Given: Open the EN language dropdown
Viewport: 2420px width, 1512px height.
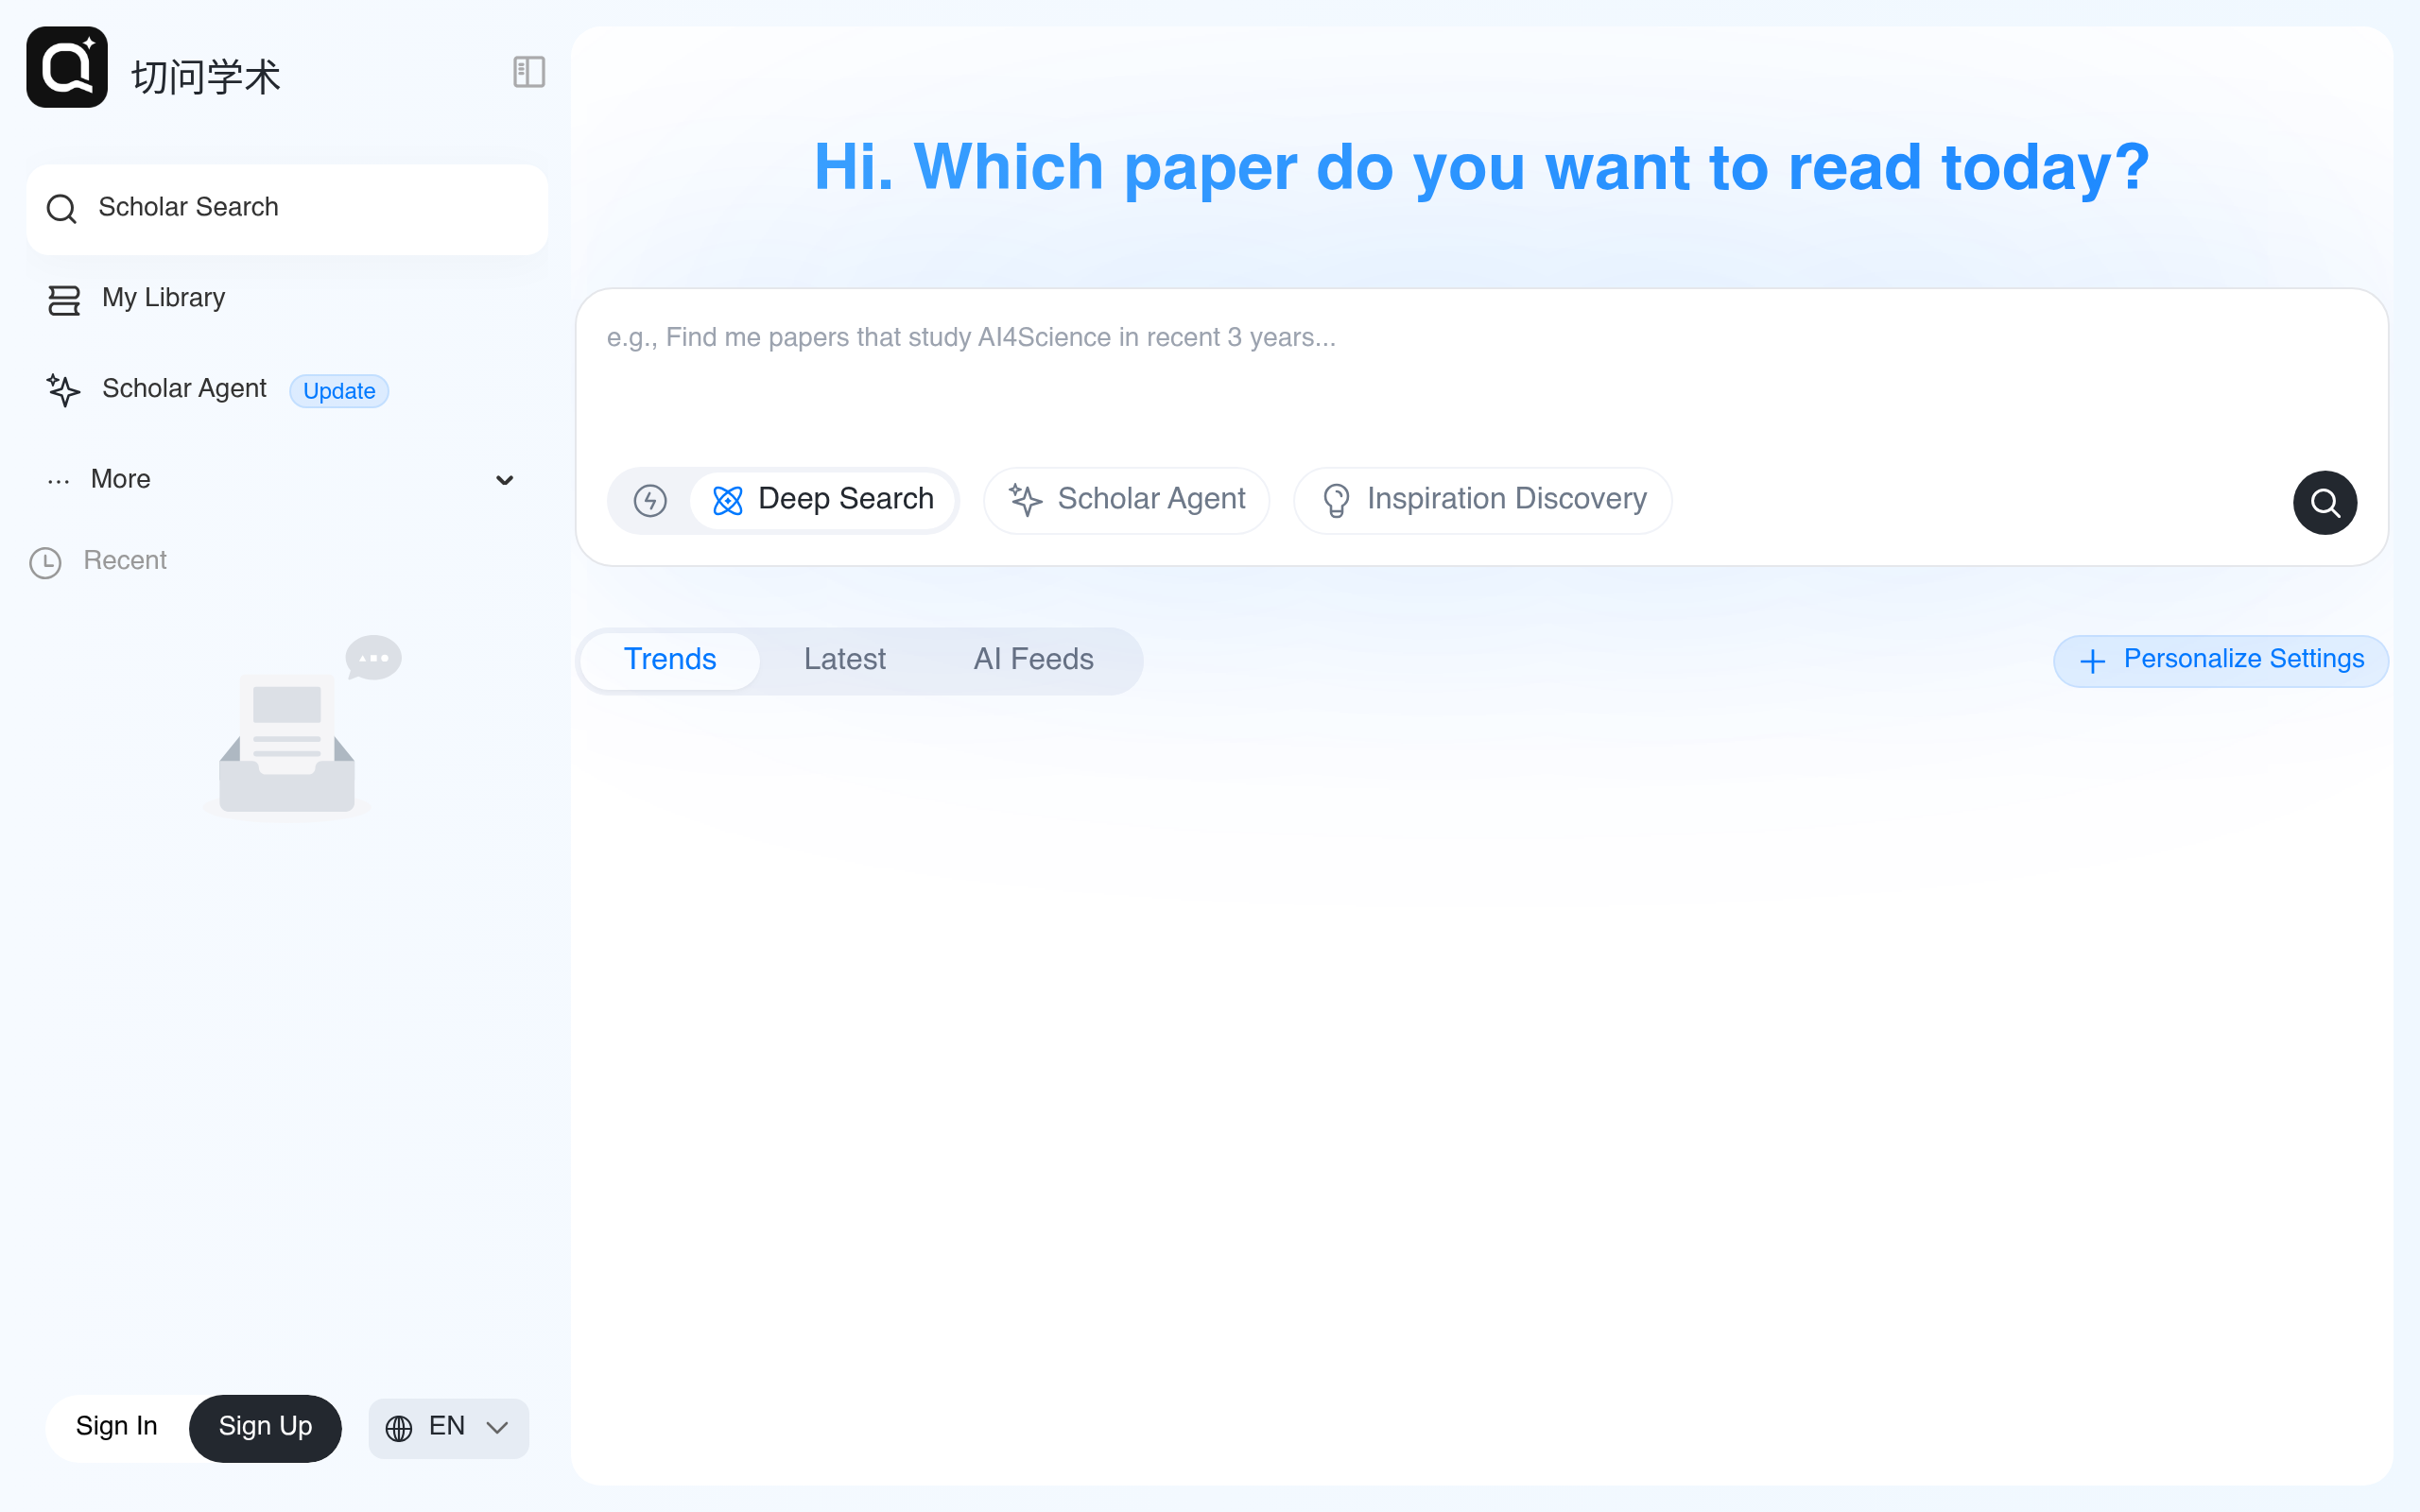Looking at the screenshot, I should coord(448,1427).
